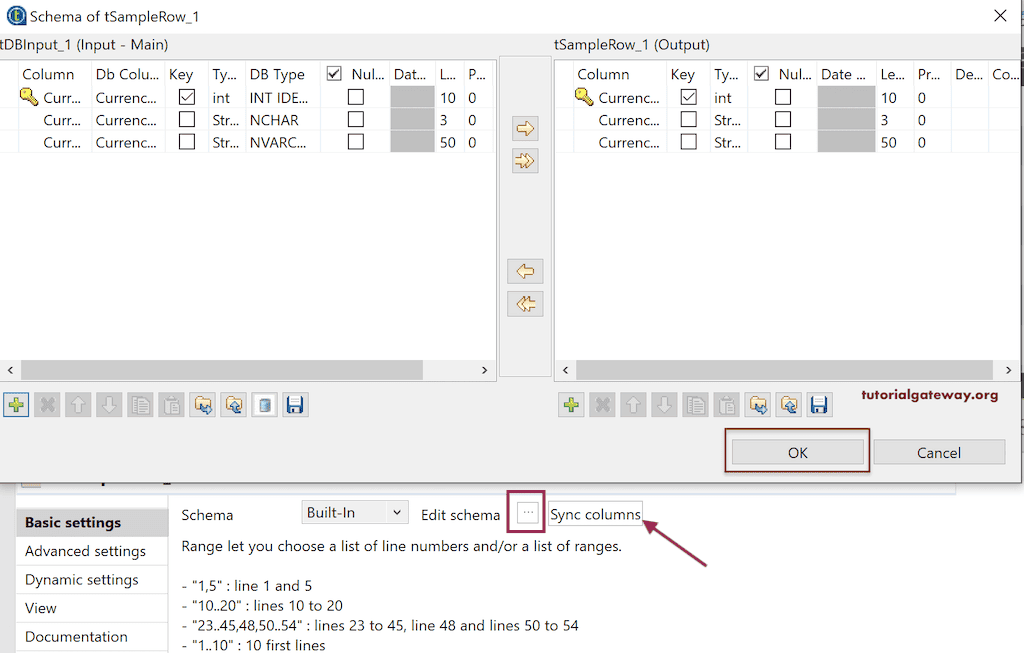
Task: Open the Built-In schema dropdown
Action: (354, 512)
